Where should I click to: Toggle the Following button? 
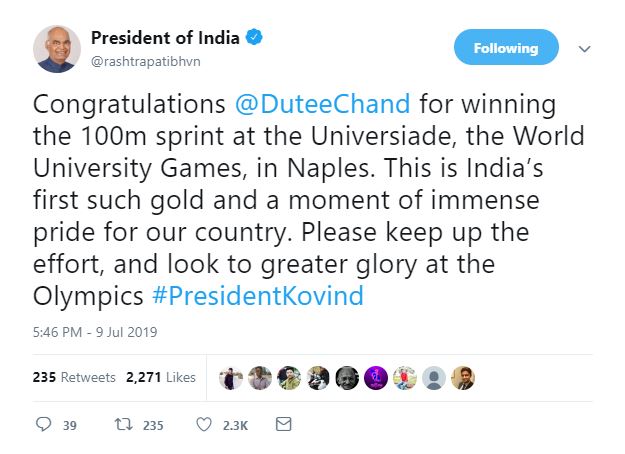(506, 47)
